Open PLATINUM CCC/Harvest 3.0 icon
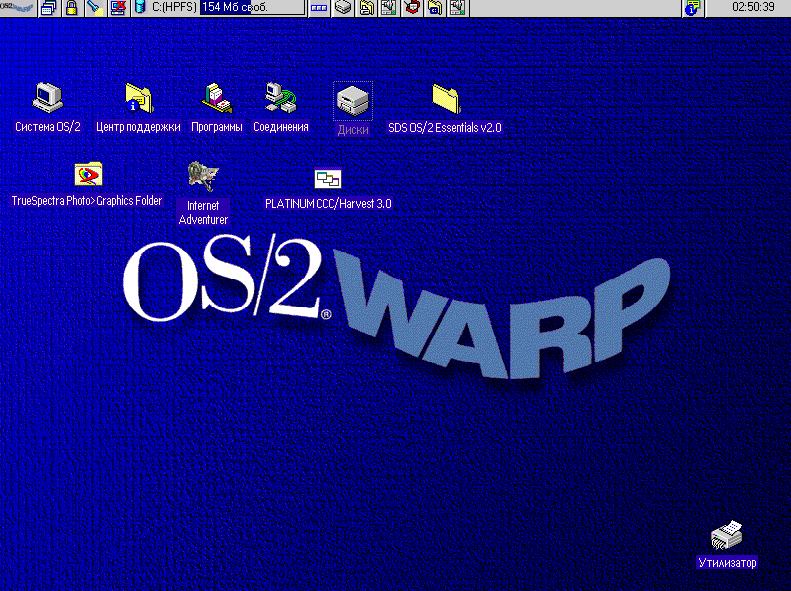The width and height of the screenshot is (791, 591). (328, 179)
